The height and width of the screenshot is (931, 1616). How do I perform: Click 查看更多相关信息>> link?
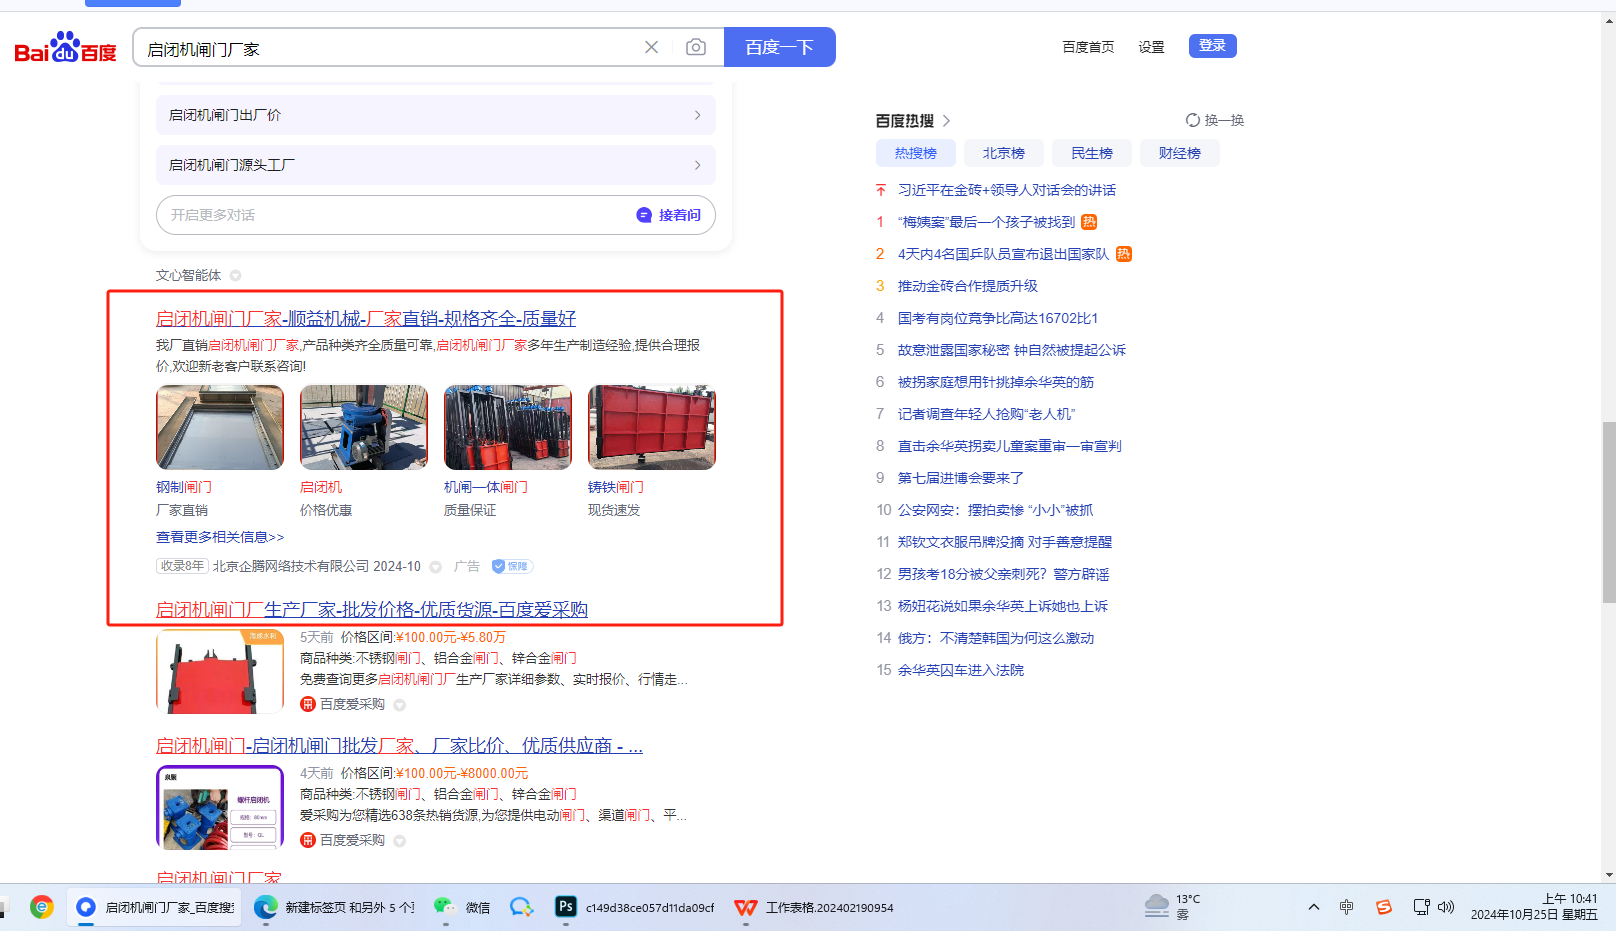click(220, 537)
